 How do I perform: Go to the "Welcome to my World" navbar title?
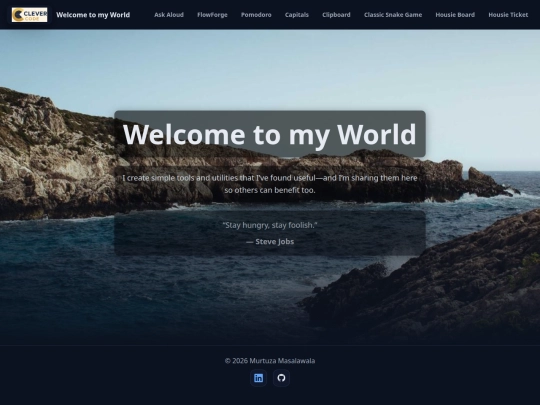(x=93, y=15)
